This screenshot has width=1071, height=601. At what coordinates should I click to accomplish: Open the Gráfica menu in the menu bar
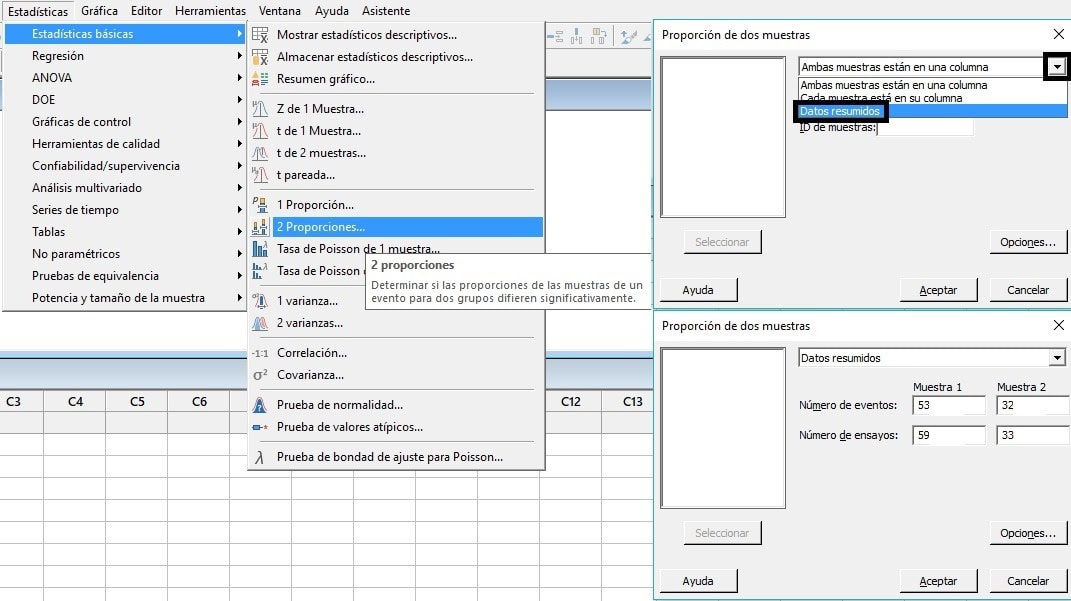[x=99, y=11]
